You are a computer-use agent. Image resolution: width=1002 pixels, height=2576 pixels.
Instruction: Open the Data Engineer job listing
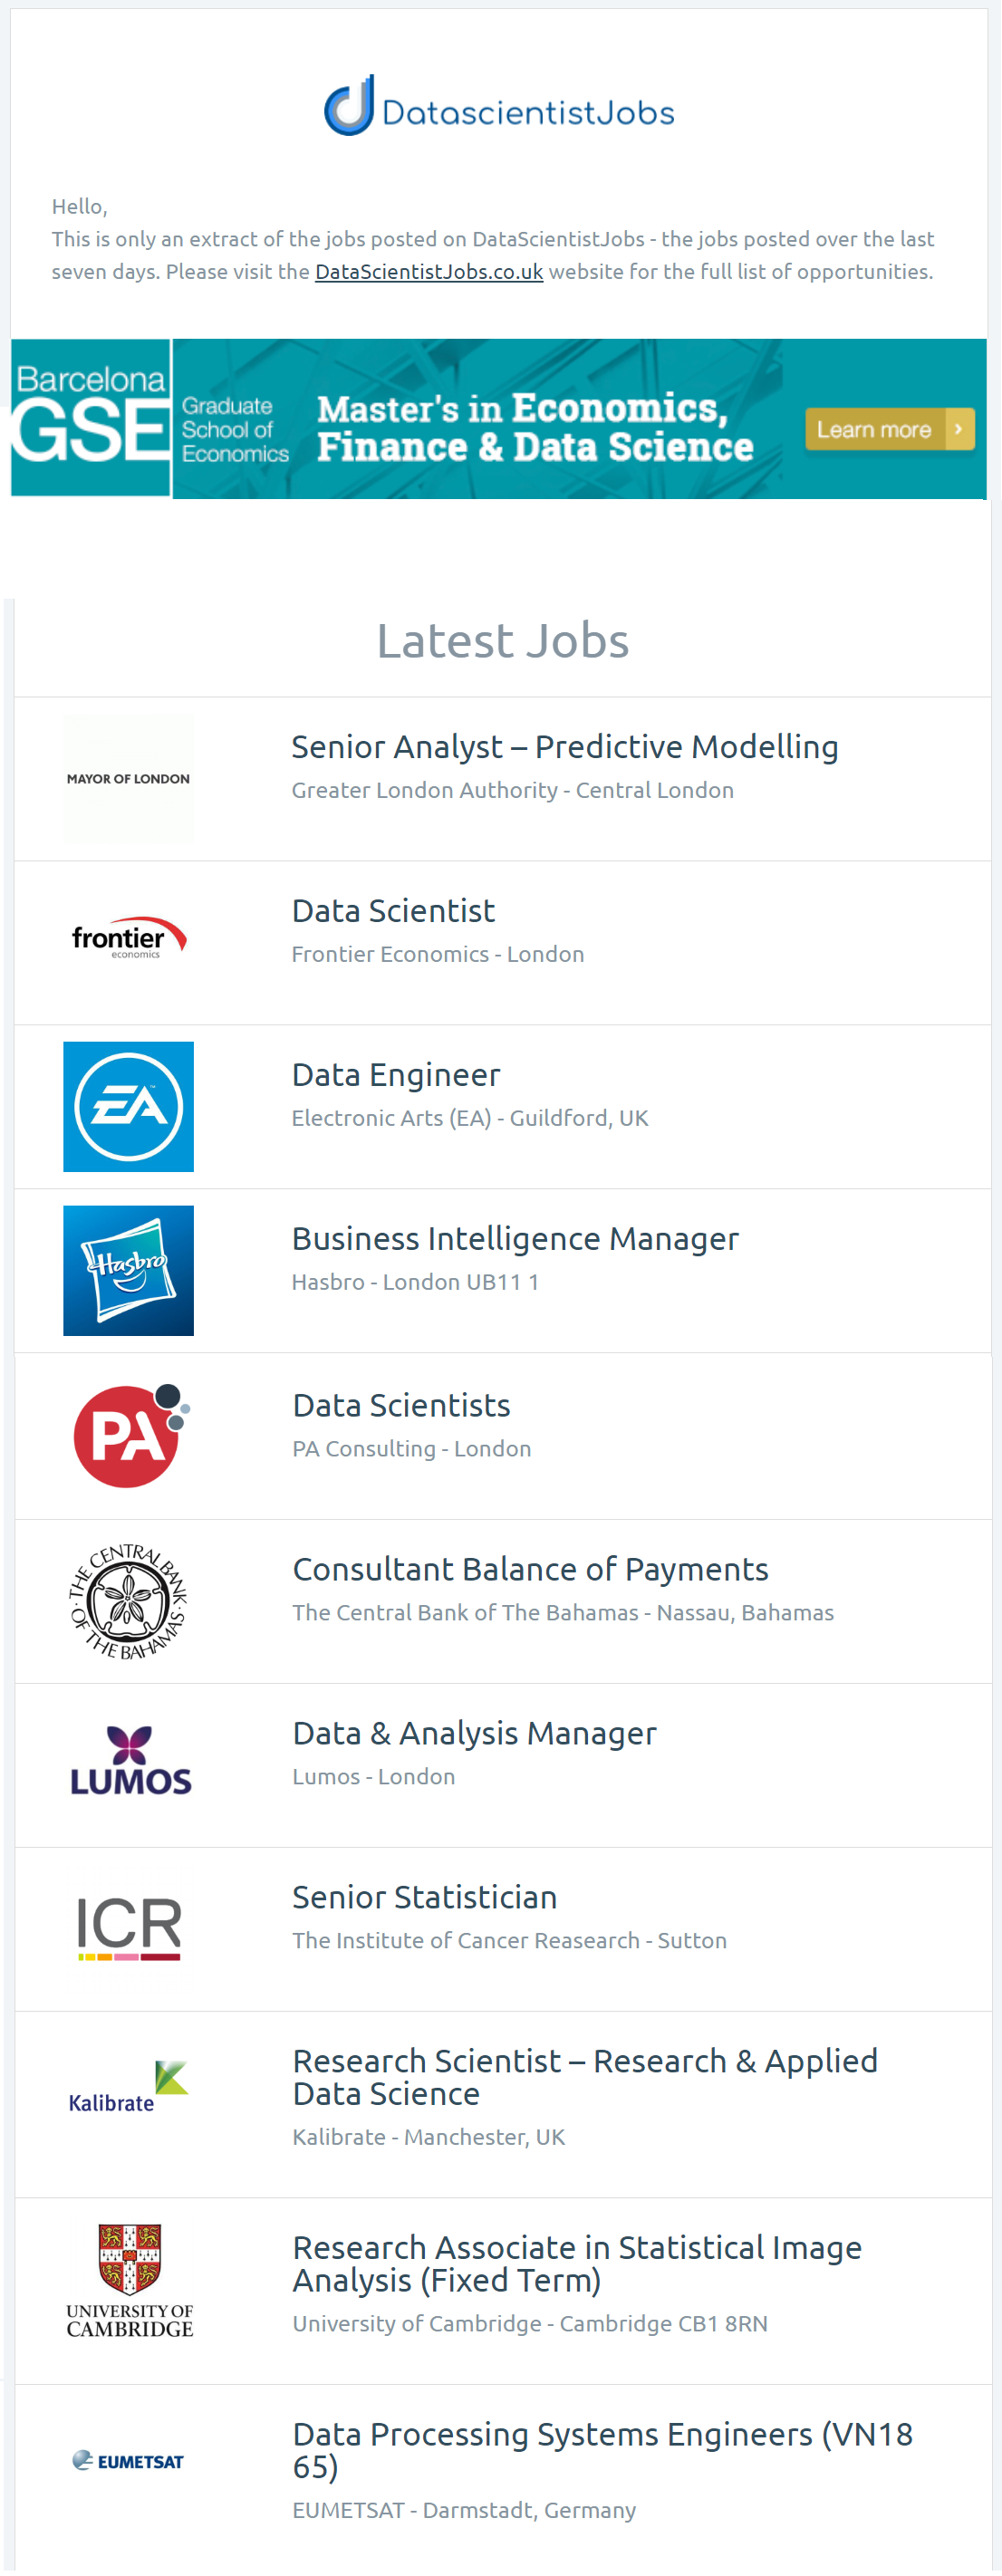[396, 1075]
